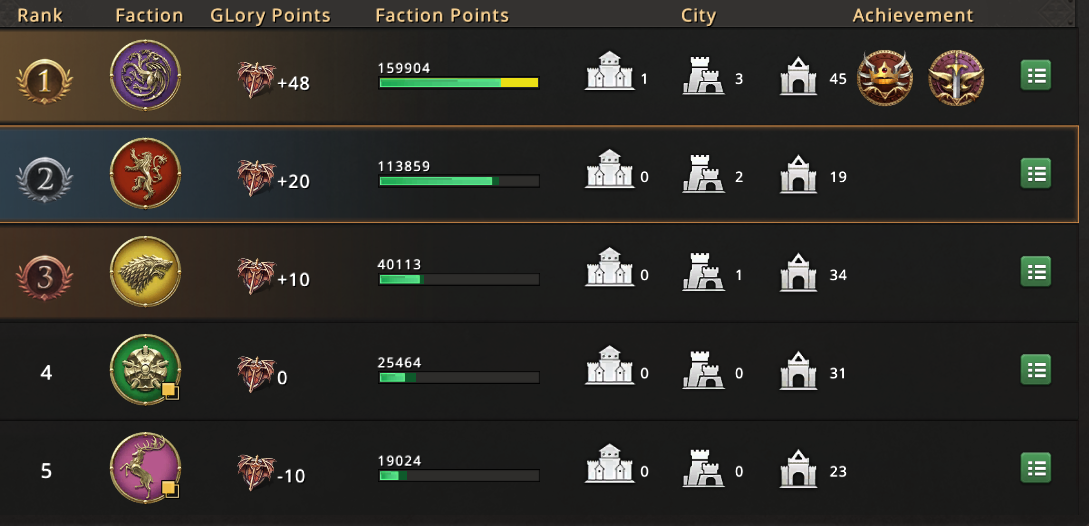Click the crowned helmet achievement badge
The image size is (1089, 526).
(885, 78)
